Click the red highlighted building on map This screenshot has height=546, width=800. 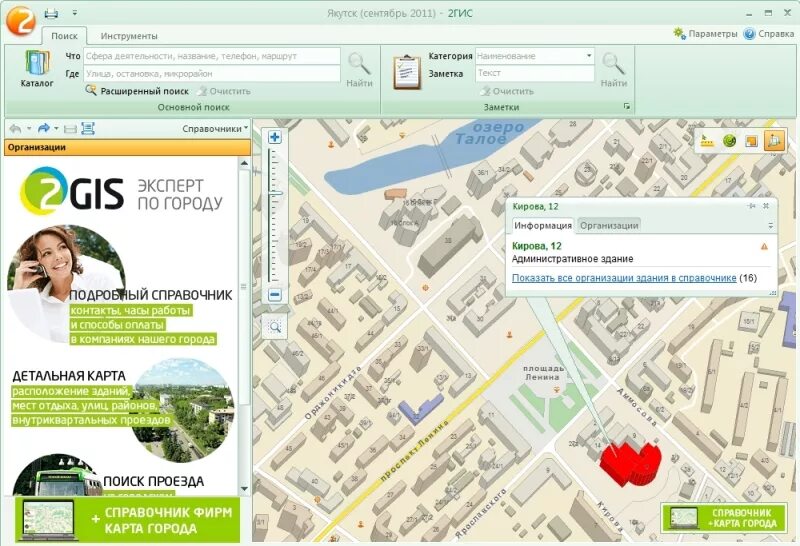(630, 462)
